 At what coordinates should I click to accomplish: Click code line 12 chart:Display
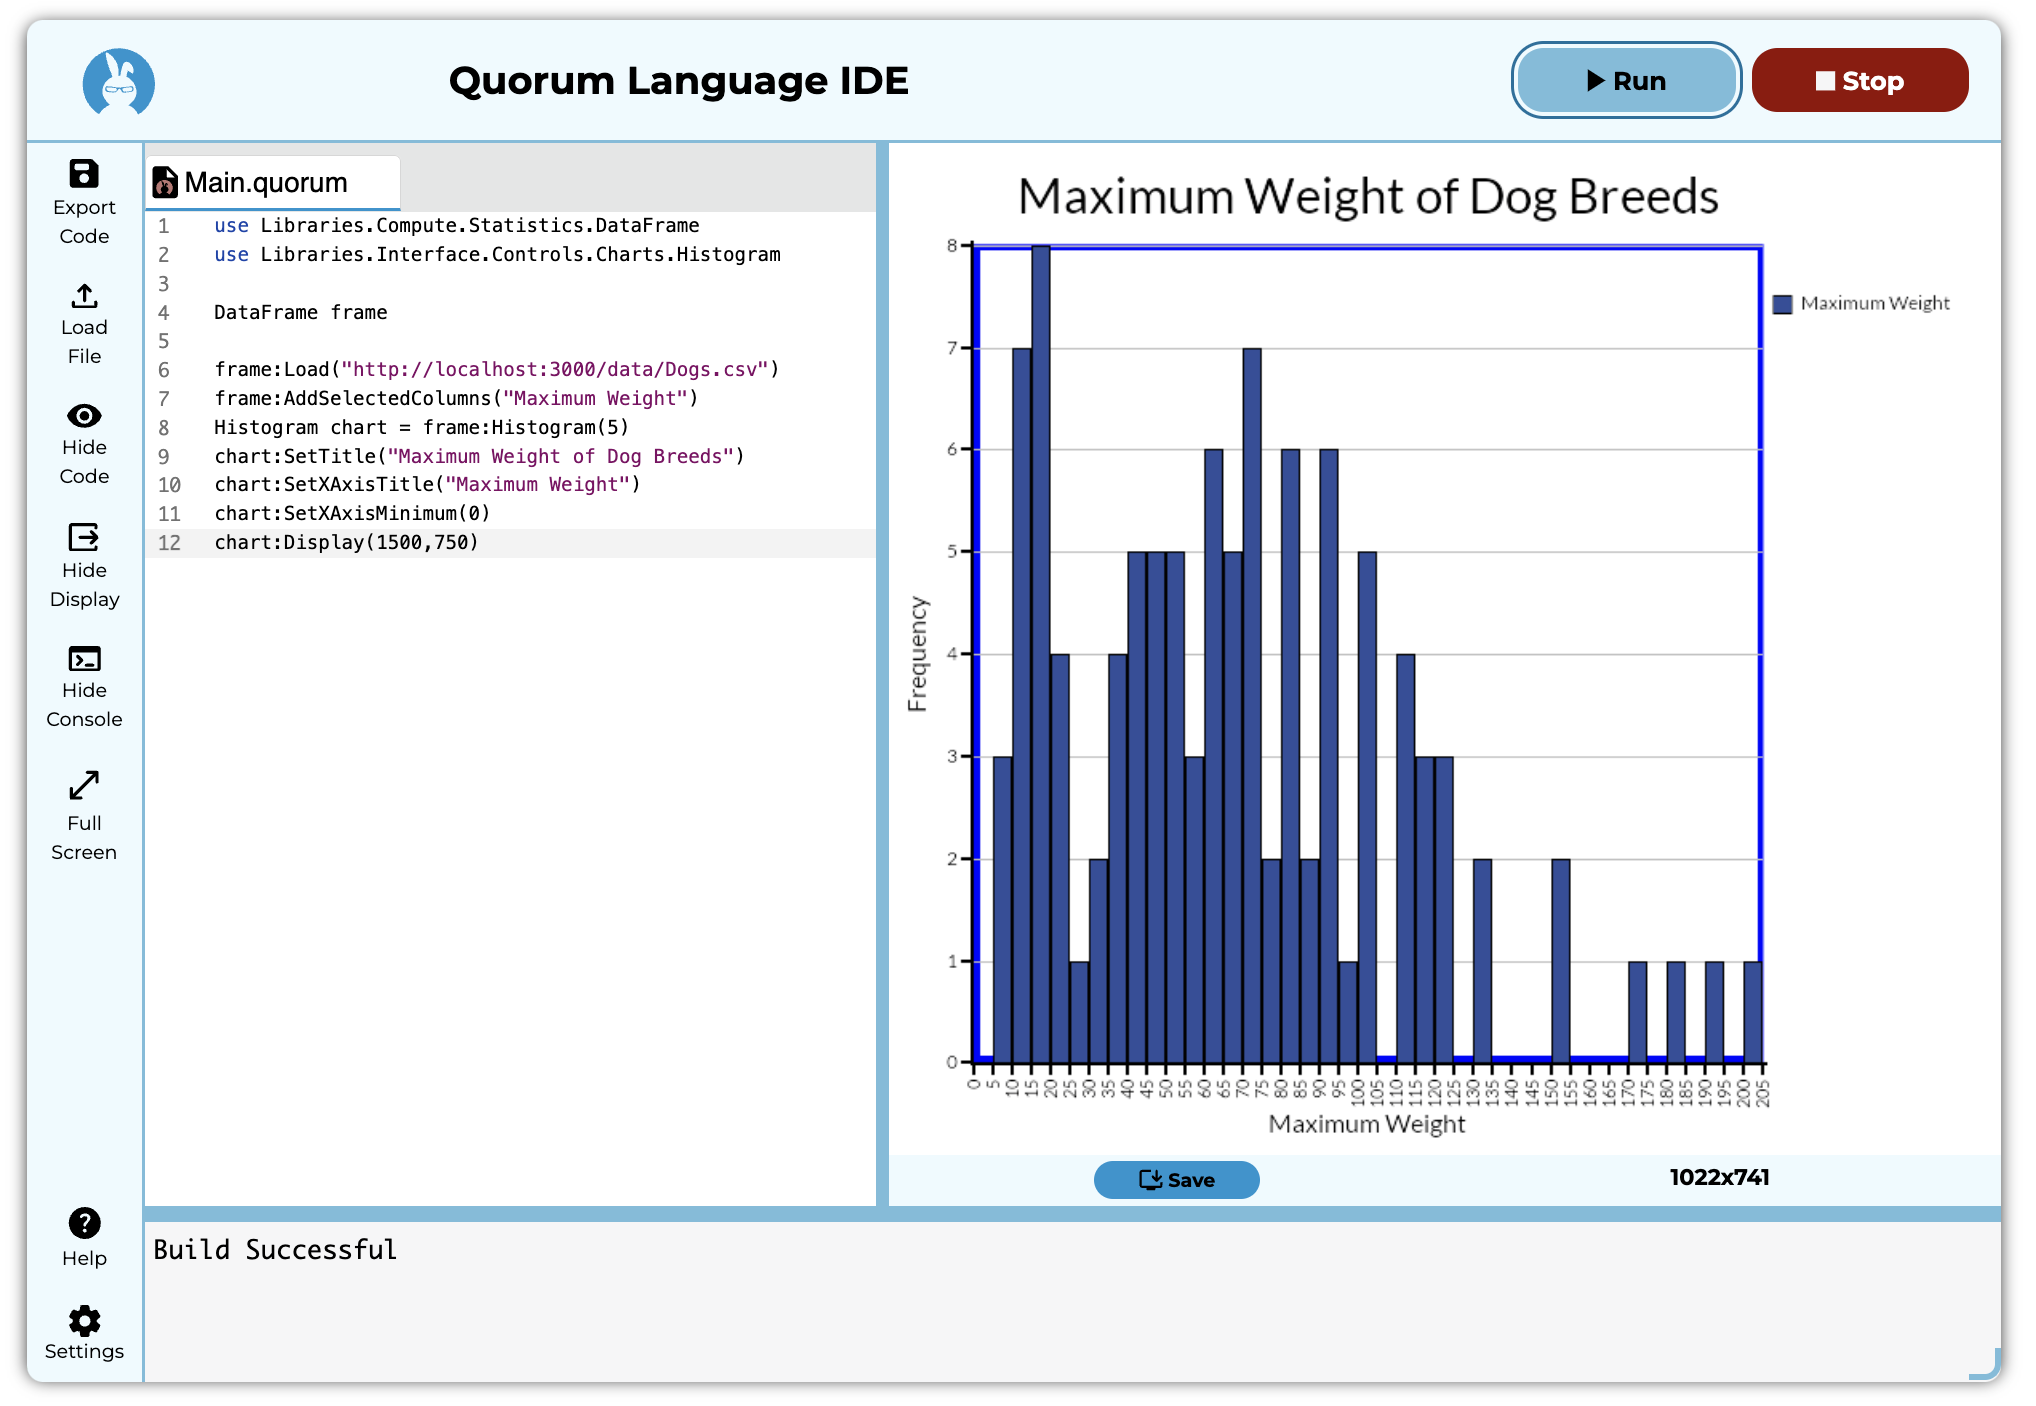tap(346, 543)
